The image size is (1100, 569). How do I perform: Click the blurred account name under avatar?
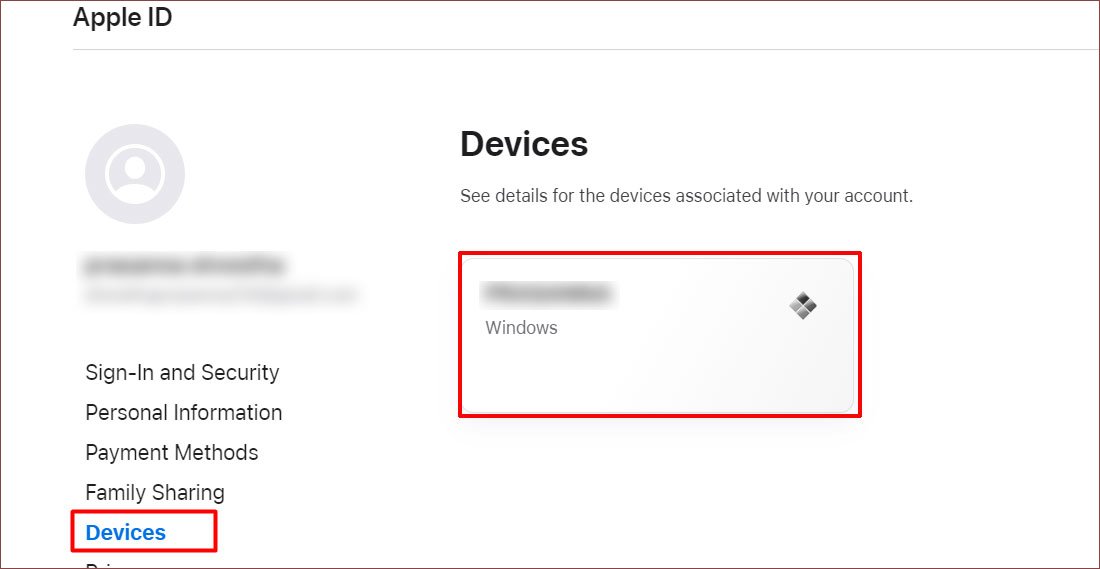click(x=185, y=265)
